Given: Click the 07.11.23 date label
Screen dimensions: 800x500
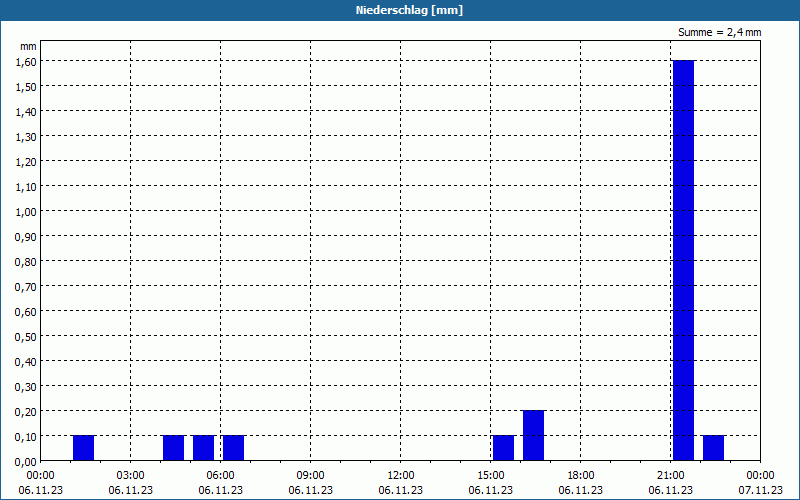Looking at the screenshot, I should click(760, 490).
